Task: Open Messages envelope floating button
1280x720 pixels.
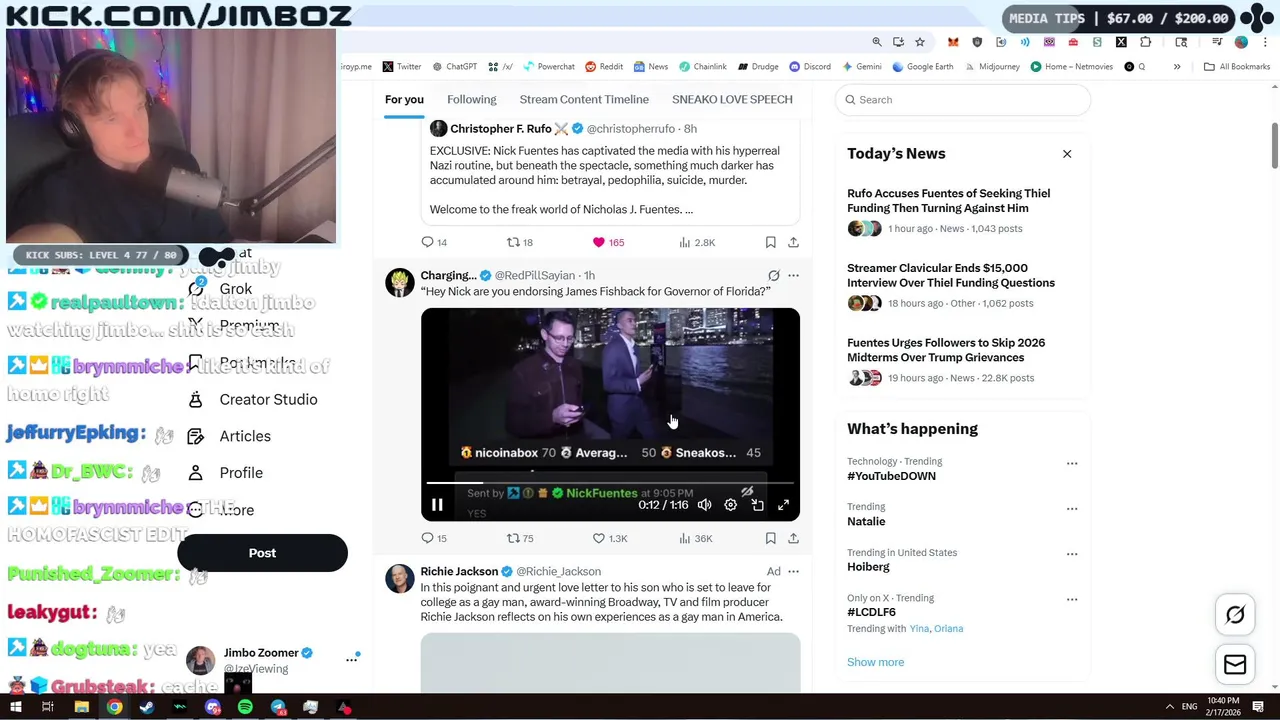Action: coord(1235,664)
